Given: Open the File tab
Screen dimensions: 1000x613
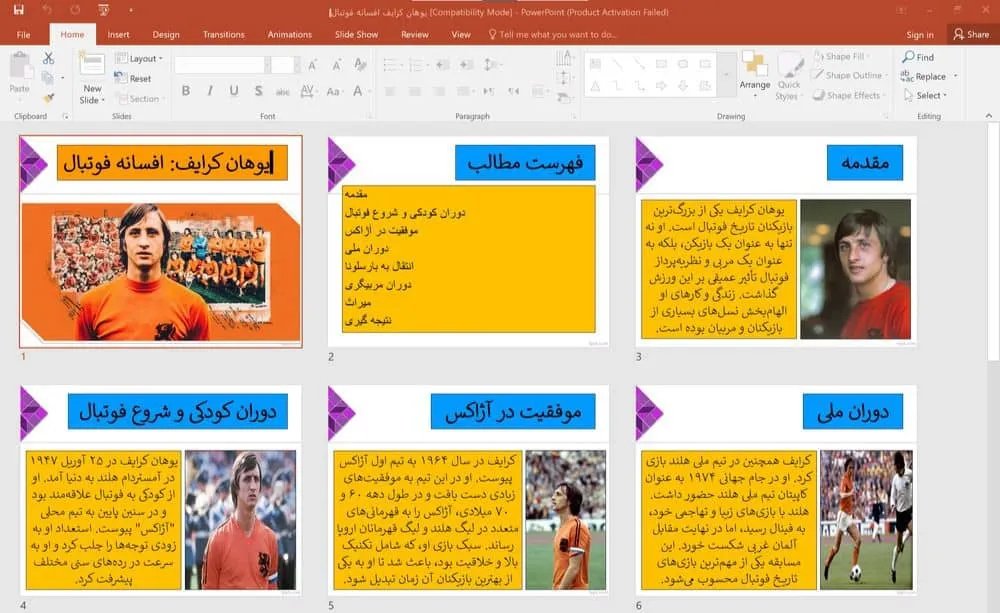Looking at the screenshot, I should click(24, 34).
